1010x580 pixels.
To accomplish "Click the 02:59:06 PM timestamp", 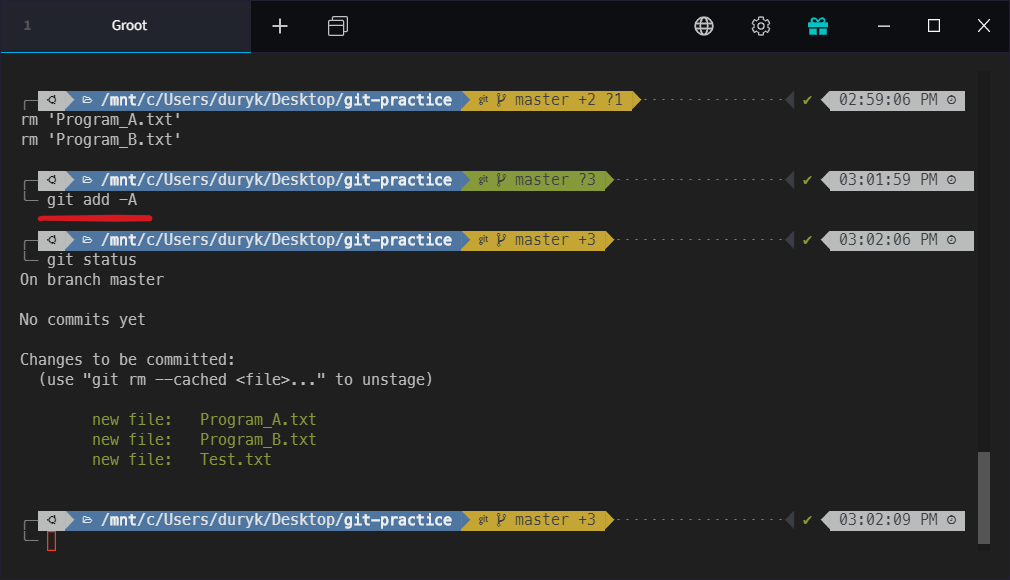I will click(888, 100).
